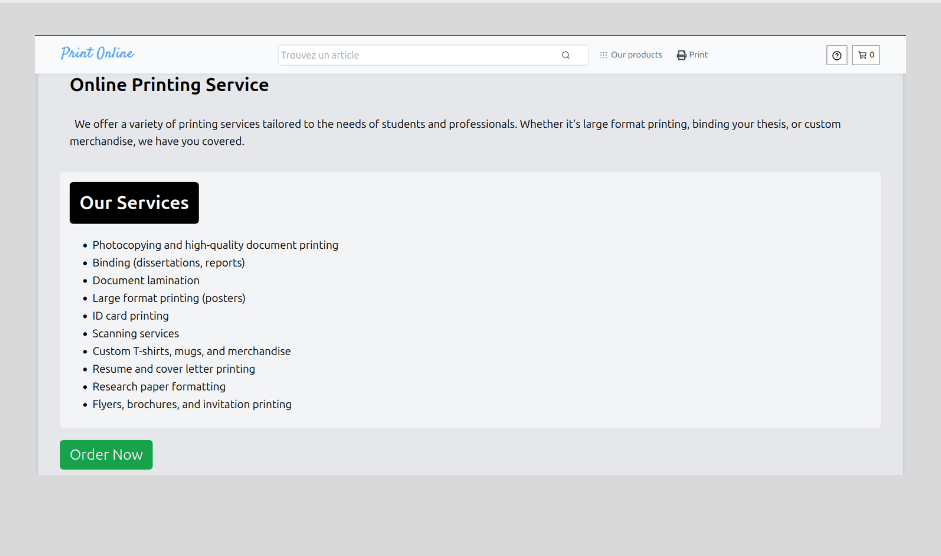
Task: Click the Scanning services list item
Action: [x=136, y=334]
